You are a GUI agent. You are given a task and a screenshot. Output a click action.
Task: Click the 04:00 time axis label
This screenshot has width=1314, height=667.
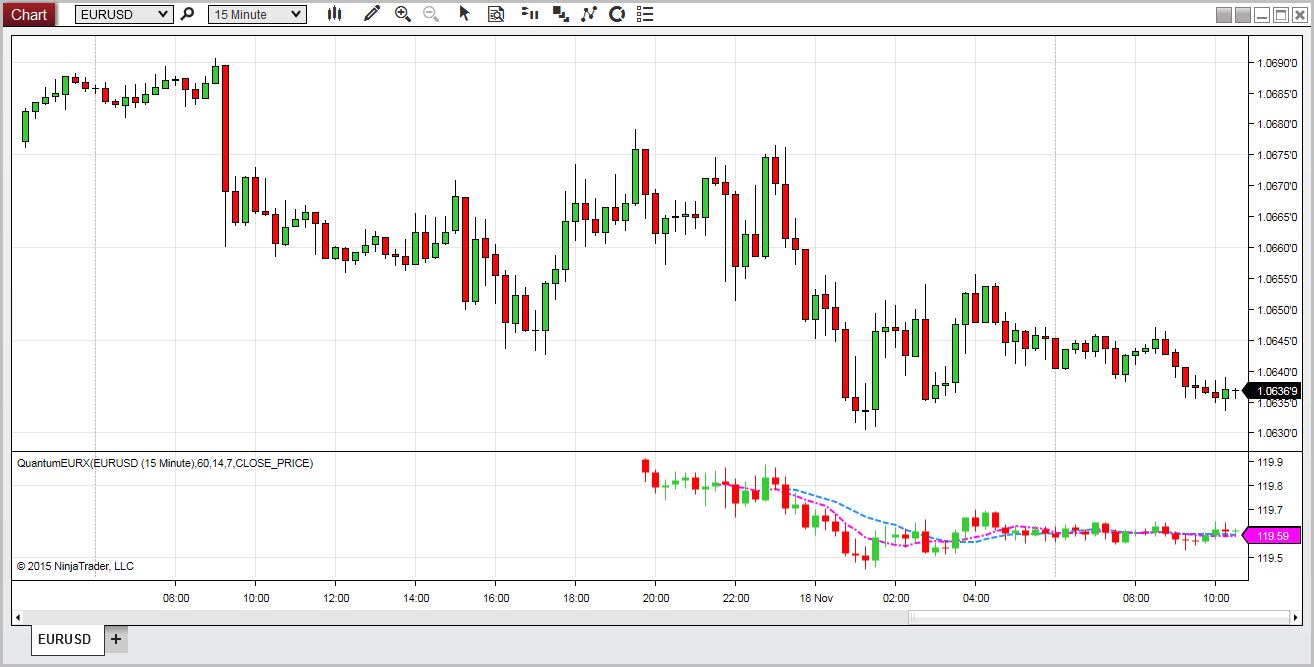[x=976, y=598]
